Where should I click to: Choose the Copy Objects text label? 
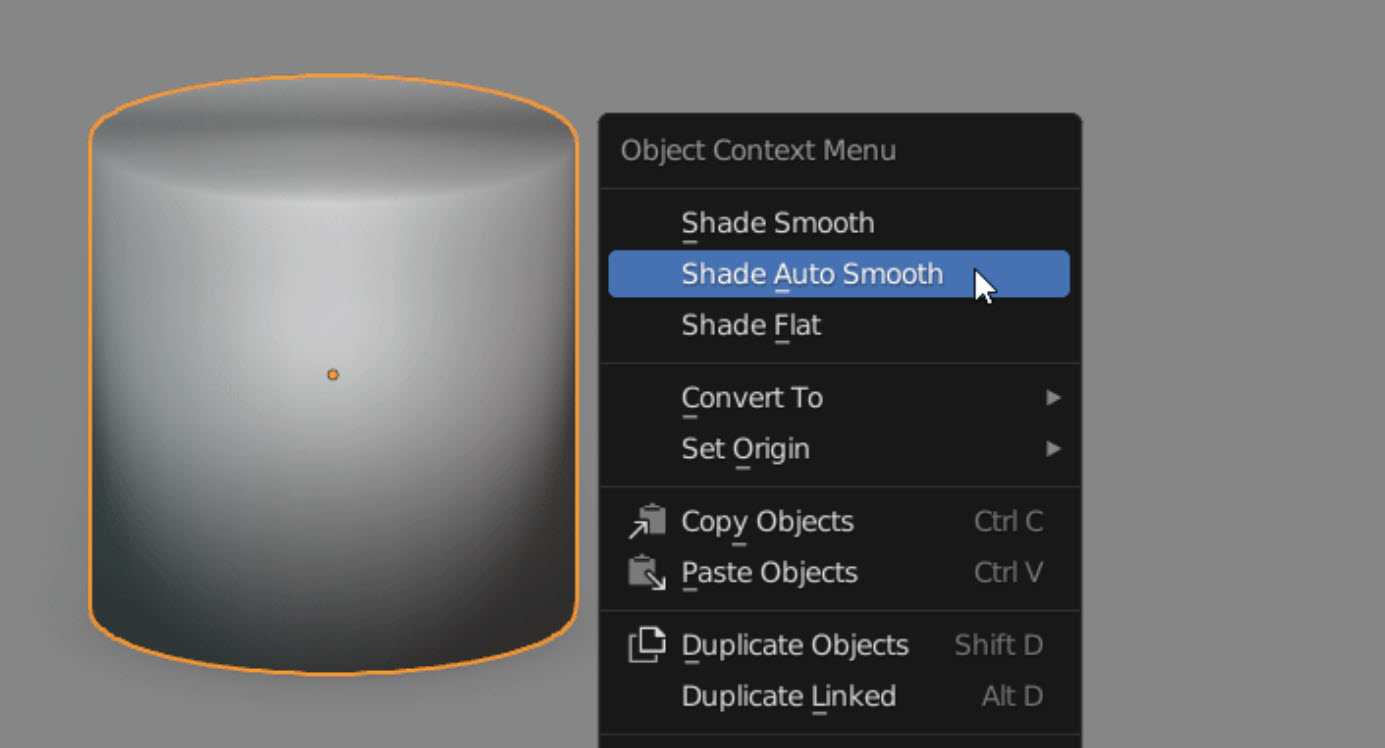(767, 521)
